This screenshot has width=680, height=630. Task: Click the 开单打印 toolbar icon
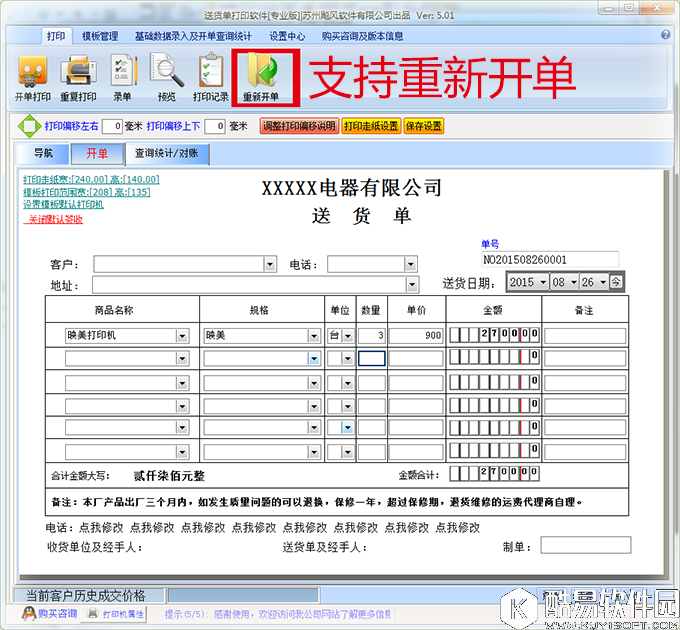33,78
